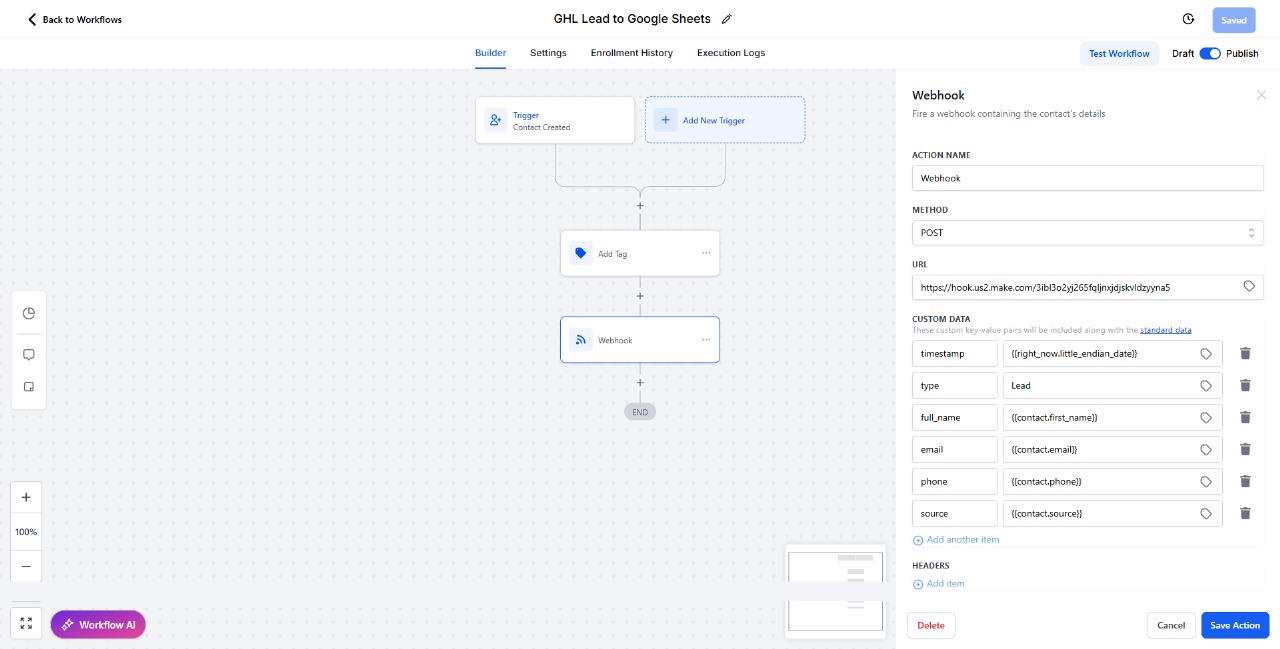This screenshot has height=649, width=1280.
Task: Click the stats pie chart icon in the sidebar
Action: [29, 313]
